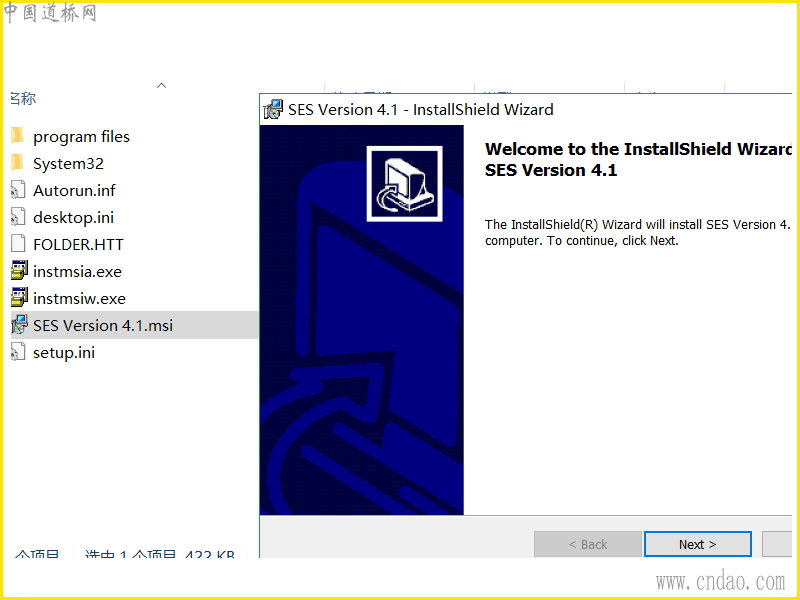Select the 'instmsia.exe' file name
800x600 pixels.
(77, 271)
